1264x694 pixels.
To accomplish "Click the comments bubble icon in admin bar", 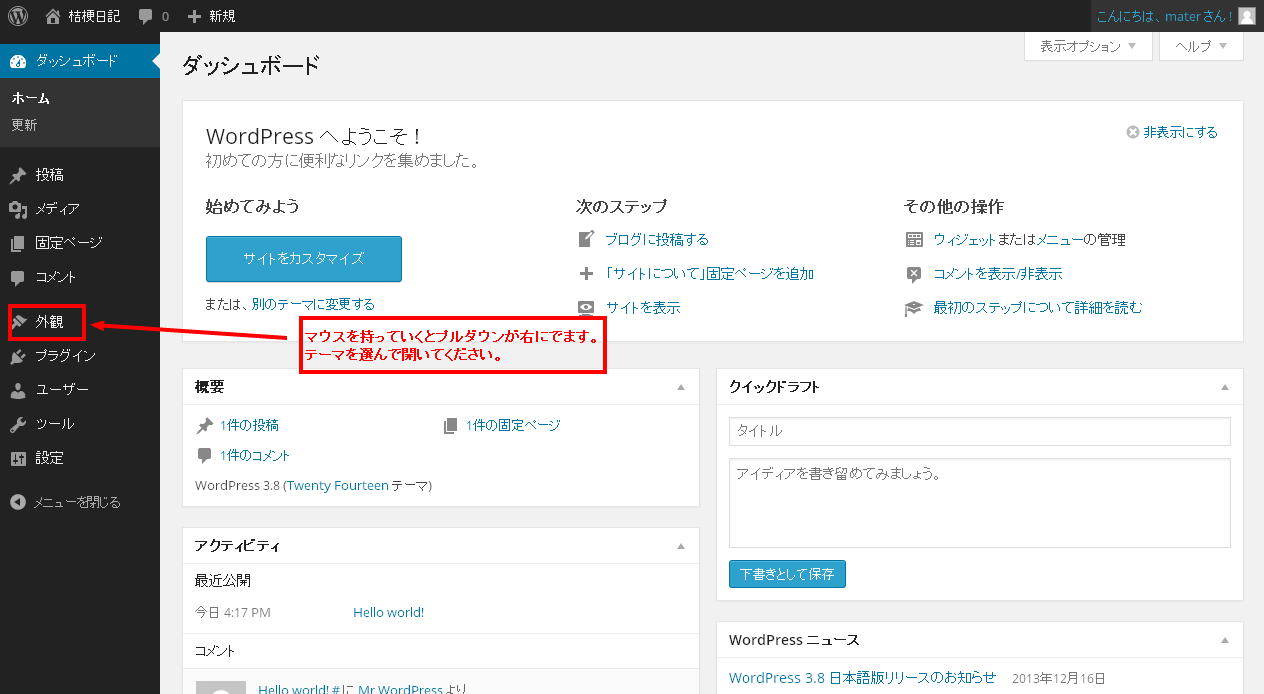I will (x=146, y=16).
